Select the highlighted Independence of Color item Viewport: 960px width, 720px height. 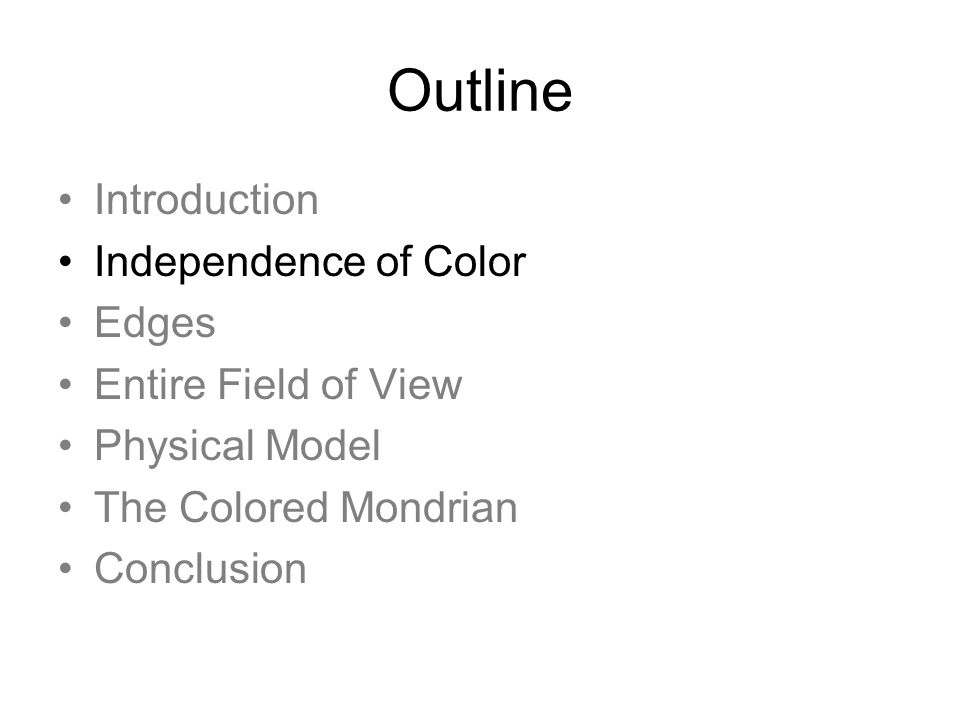pos(310,261)
